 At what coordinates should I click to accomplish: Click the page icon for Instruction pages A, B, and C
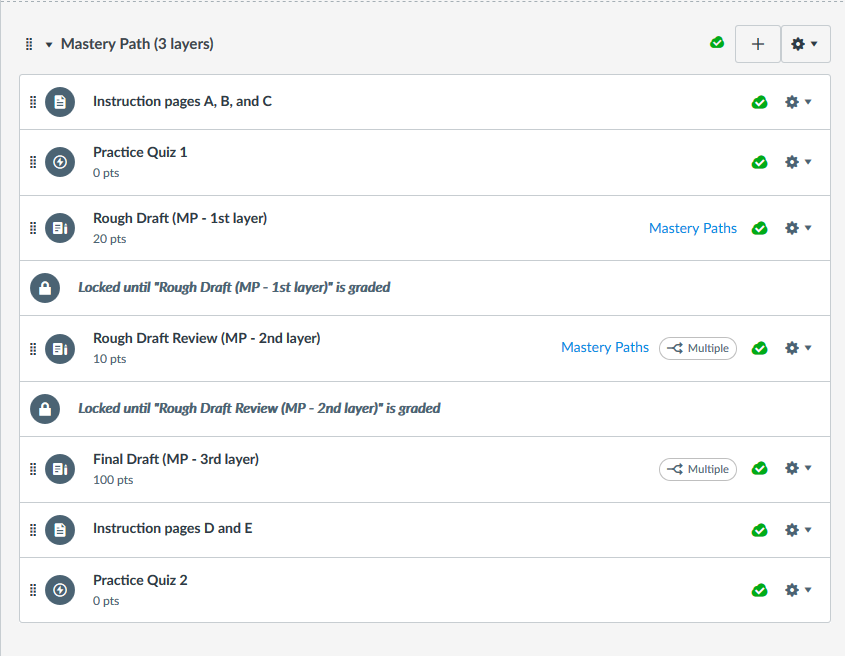point(60,102)
